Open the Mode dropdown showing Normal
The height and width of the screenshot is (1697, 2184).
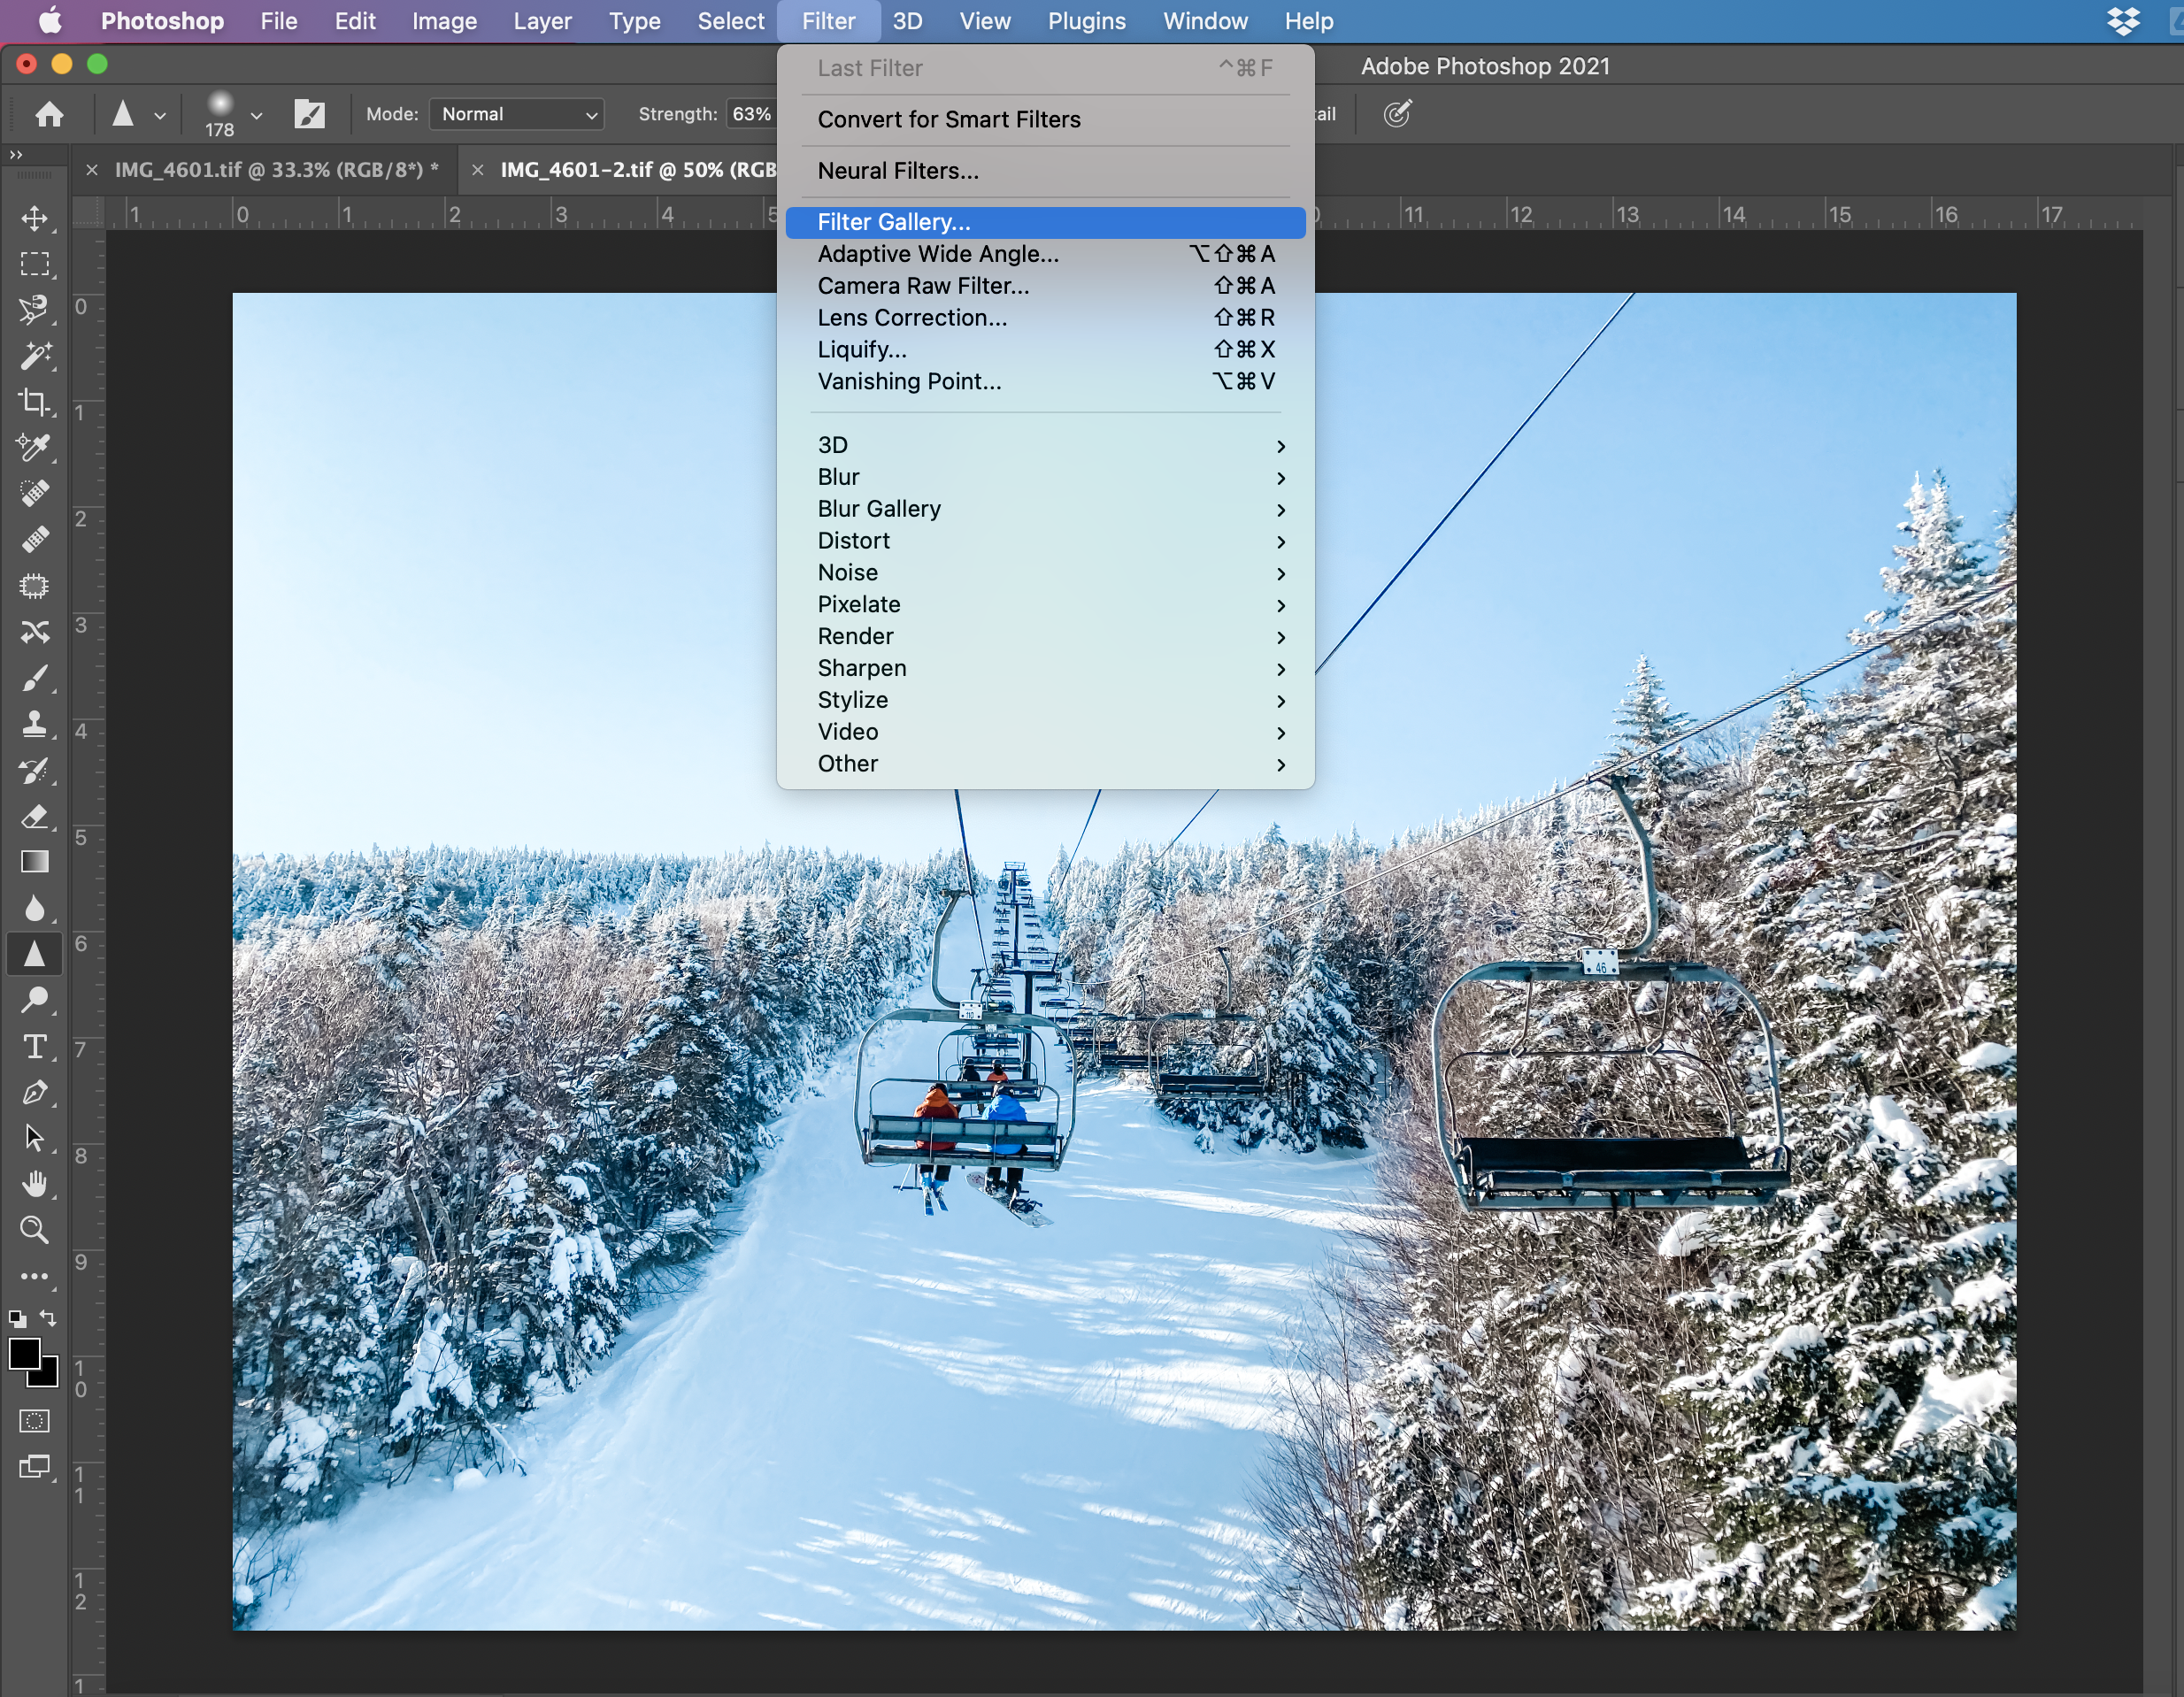click(515, 114)
